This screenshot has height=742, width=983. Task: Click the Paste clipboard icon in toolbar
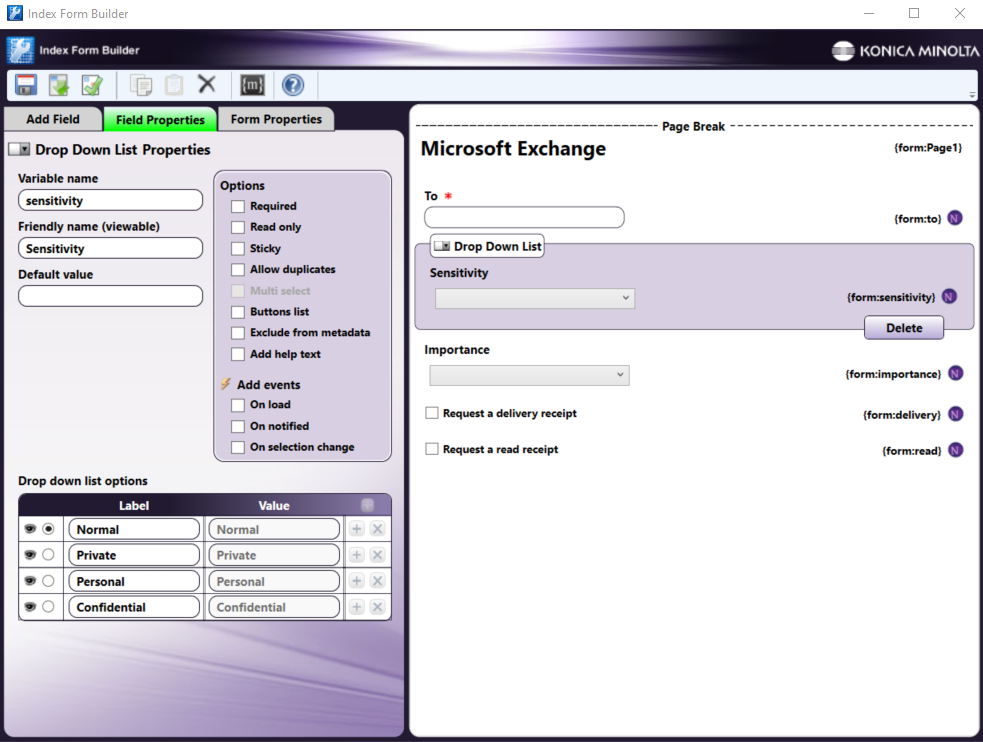pos(174,85)
